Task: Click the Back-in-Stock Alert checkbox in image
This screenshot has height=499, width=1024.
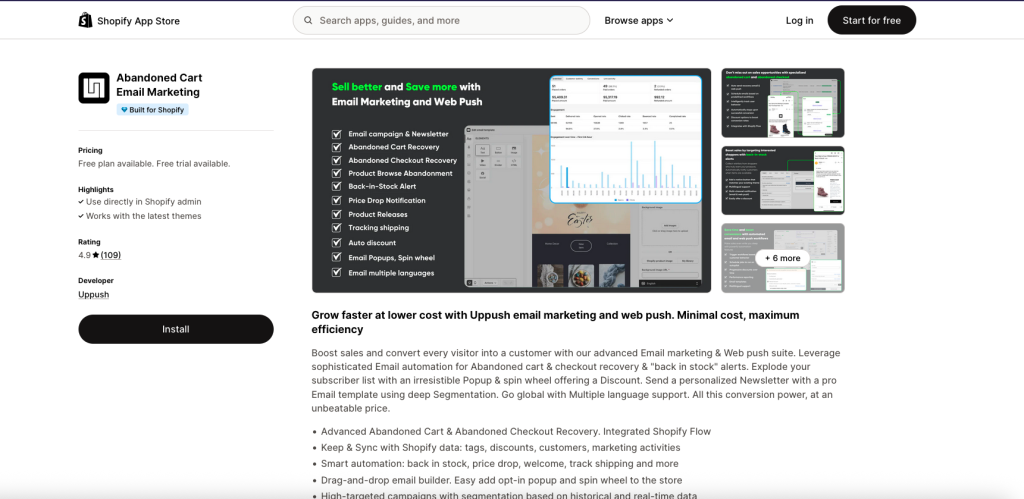Action: click(x=336, y=187)
